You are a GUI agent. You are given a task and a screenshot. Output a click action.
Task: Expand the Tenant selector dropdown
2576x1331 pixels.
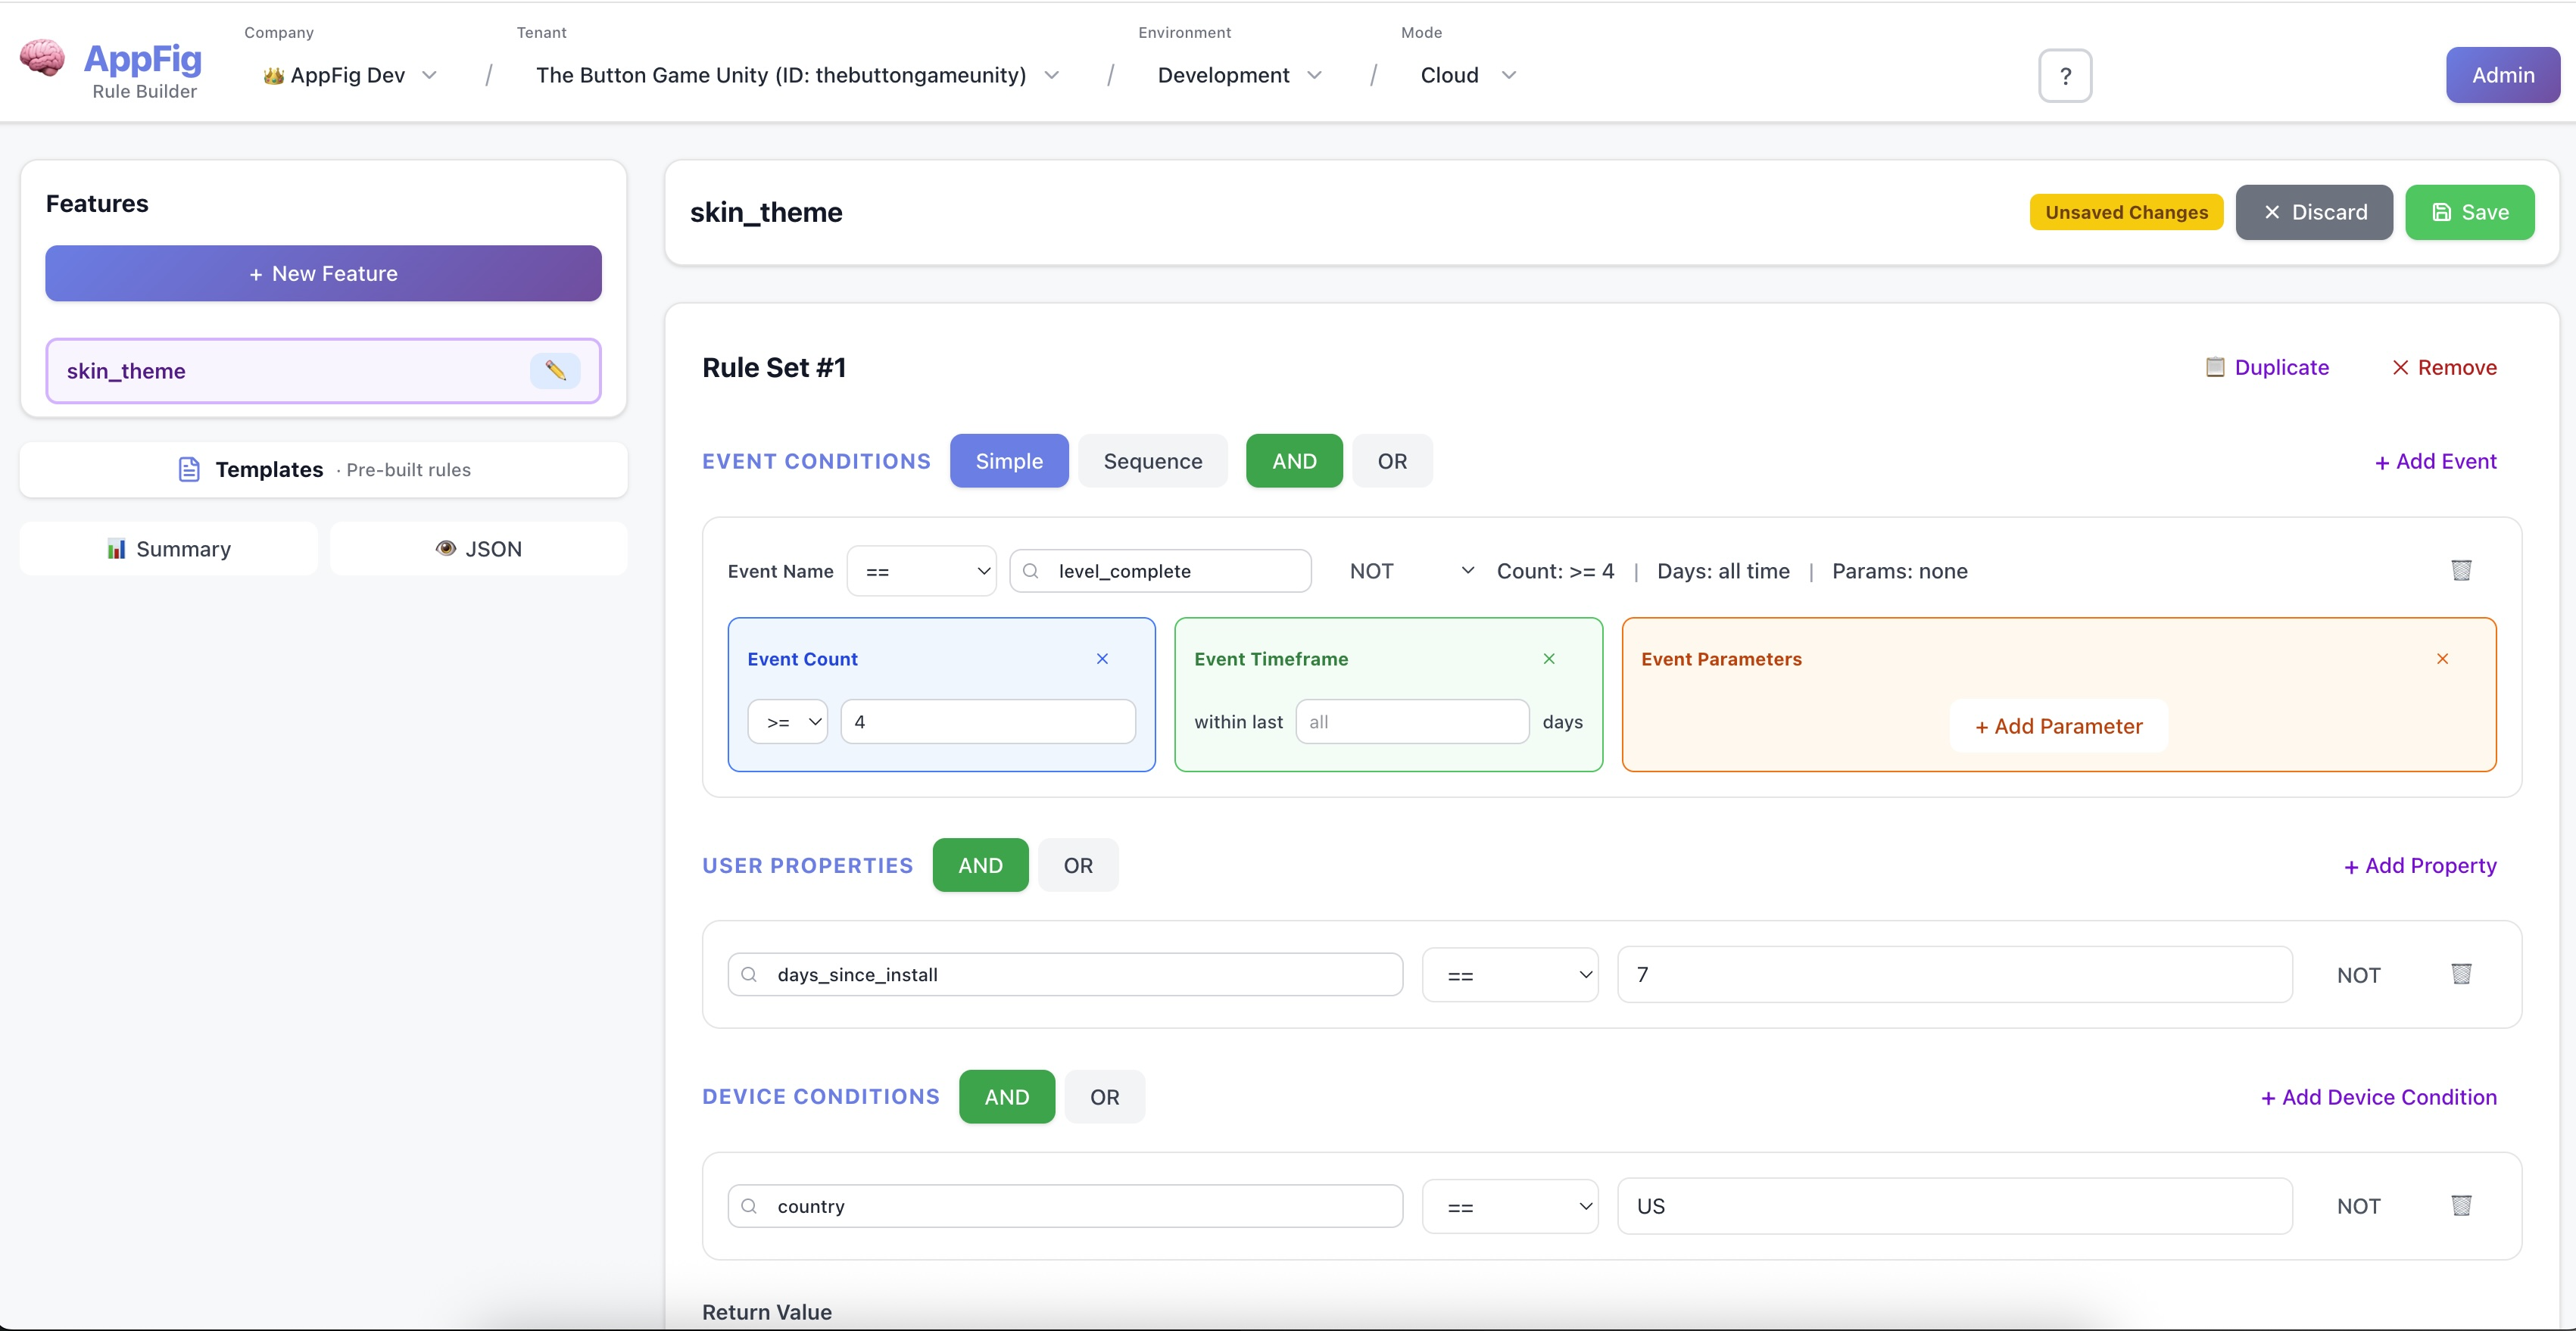(1052, 75)
